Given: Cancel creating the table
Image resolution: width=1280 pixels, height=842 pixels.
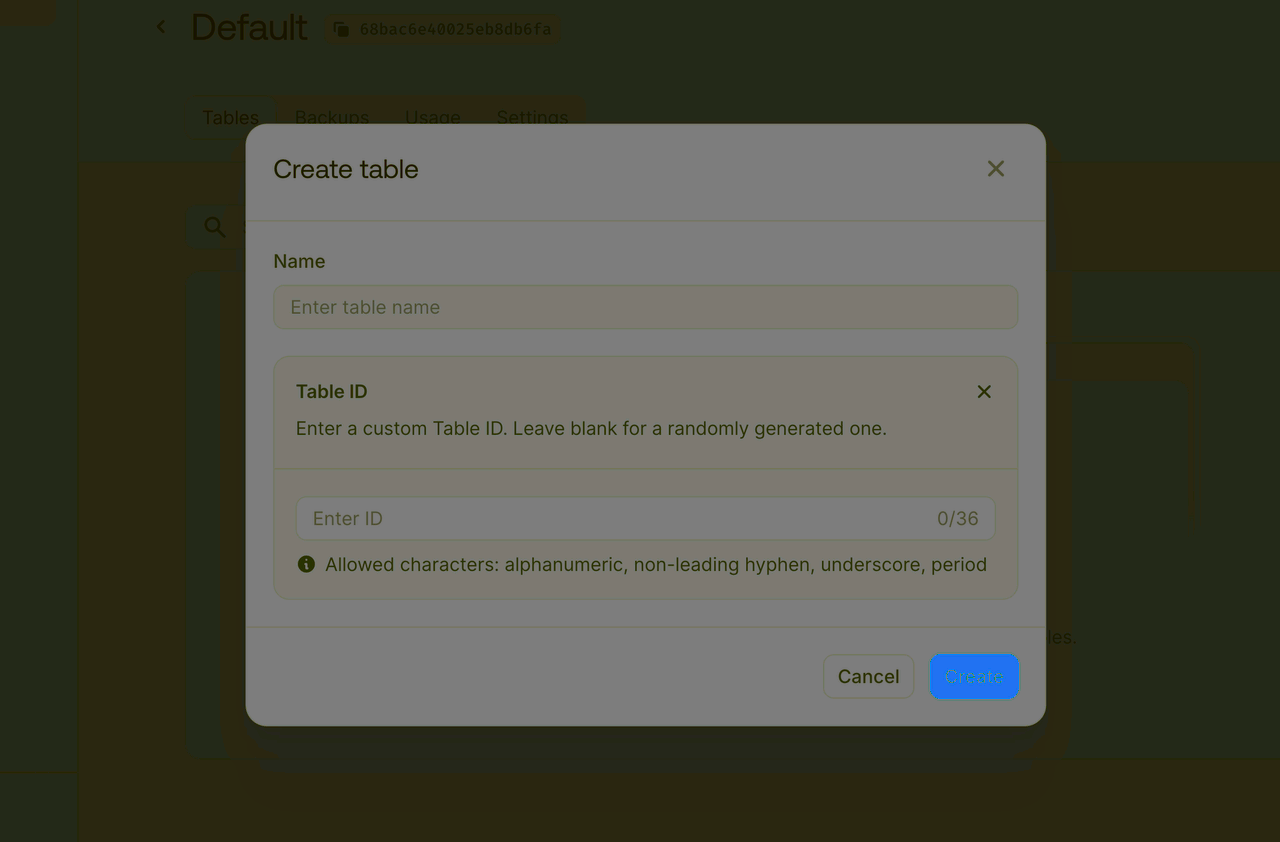Looking at the screenshot, I should point(868,676).
